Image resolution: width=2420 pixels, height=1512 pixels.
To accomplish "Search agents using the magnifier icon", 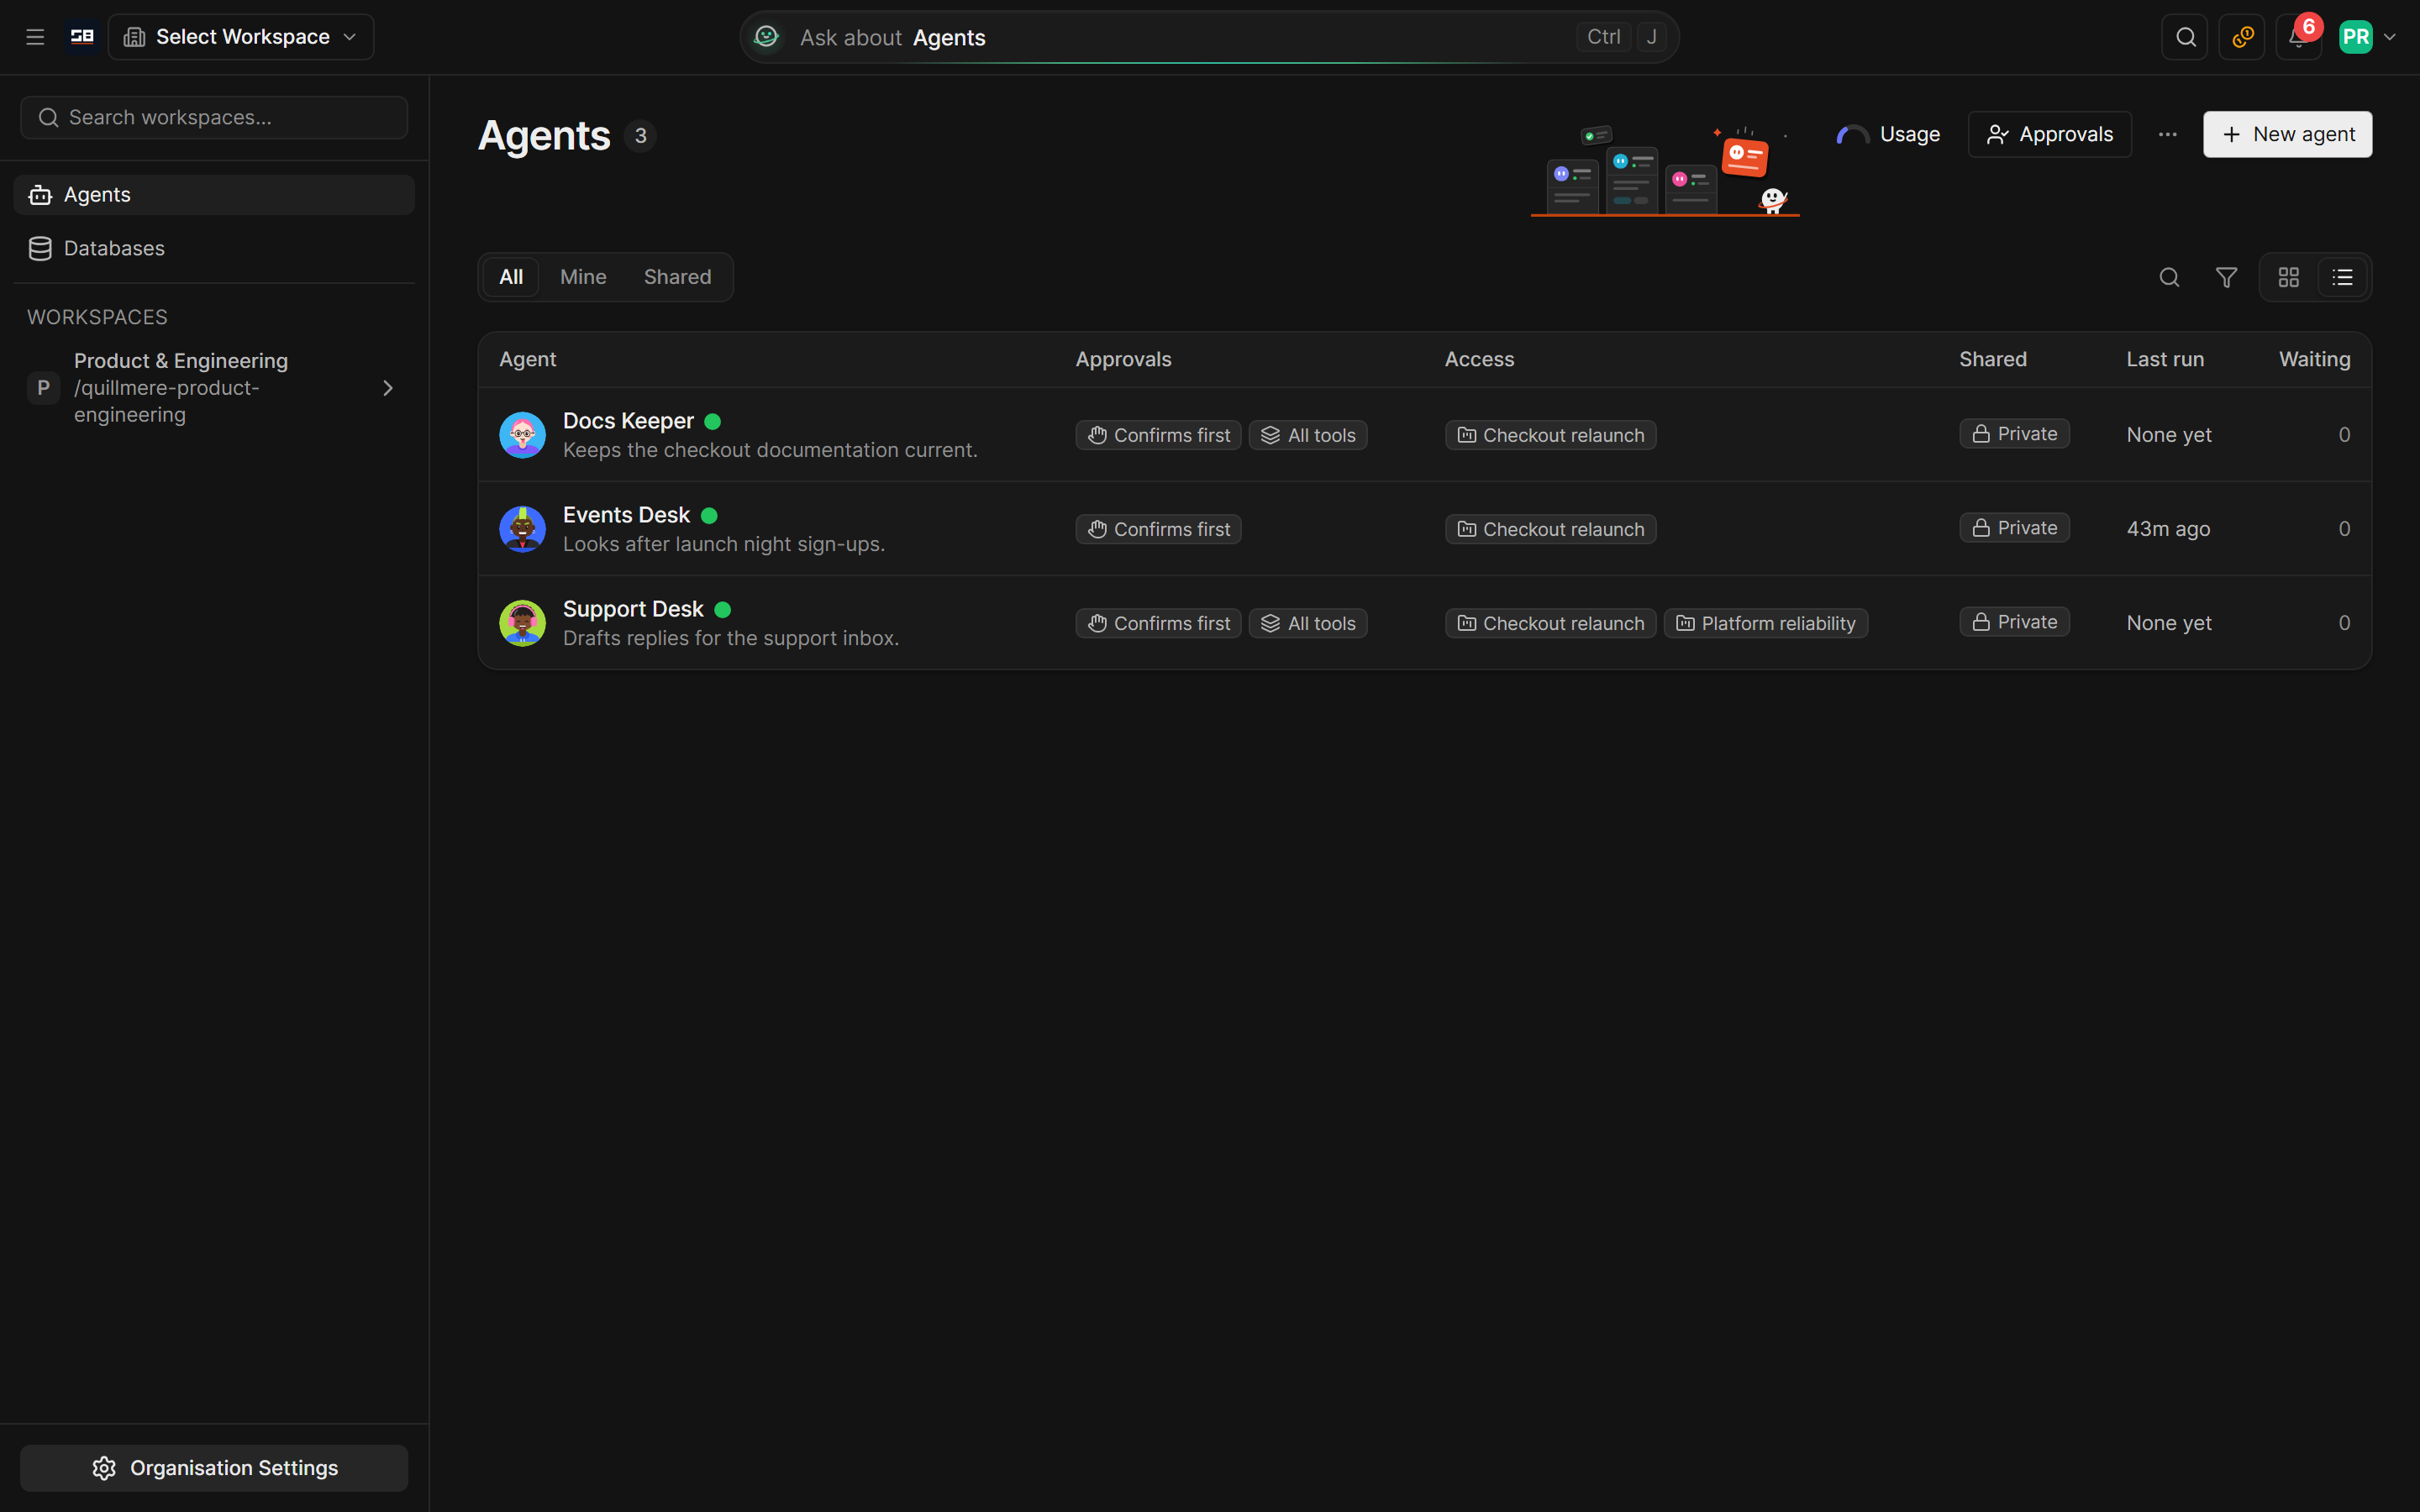I will click(x=2169, y=277).
